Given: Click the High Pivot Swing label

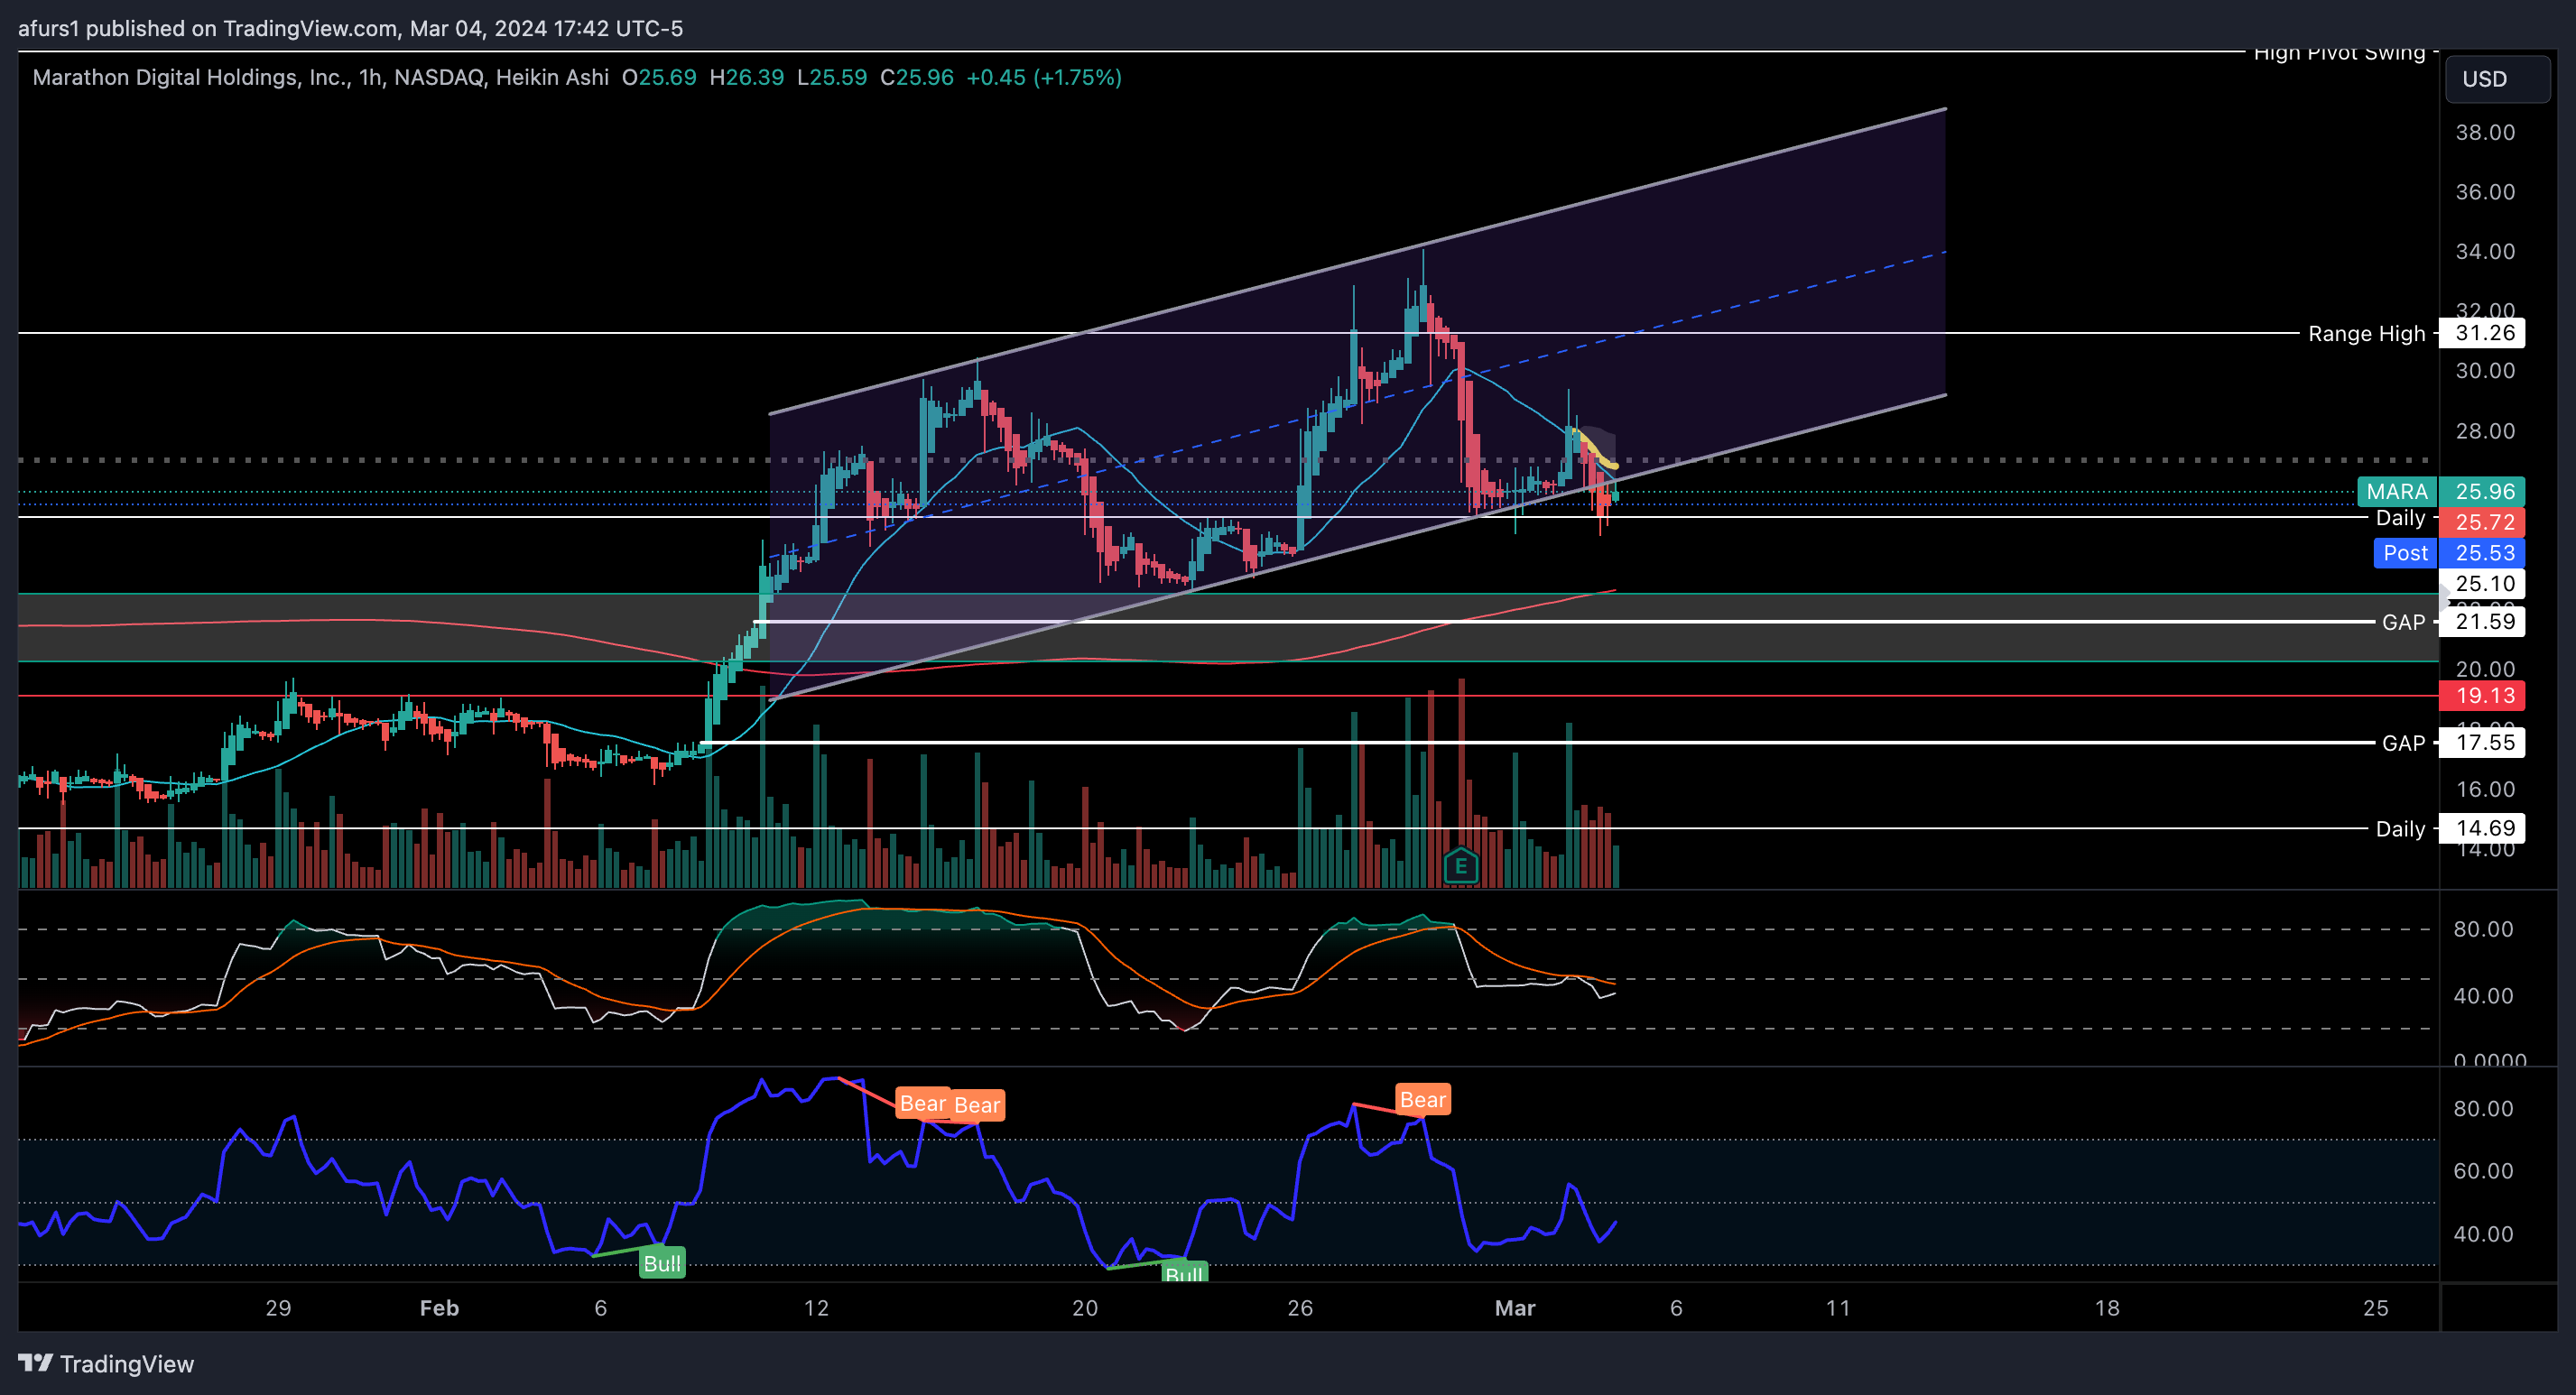Looking at the screenshot, I should coord(2339,53).
